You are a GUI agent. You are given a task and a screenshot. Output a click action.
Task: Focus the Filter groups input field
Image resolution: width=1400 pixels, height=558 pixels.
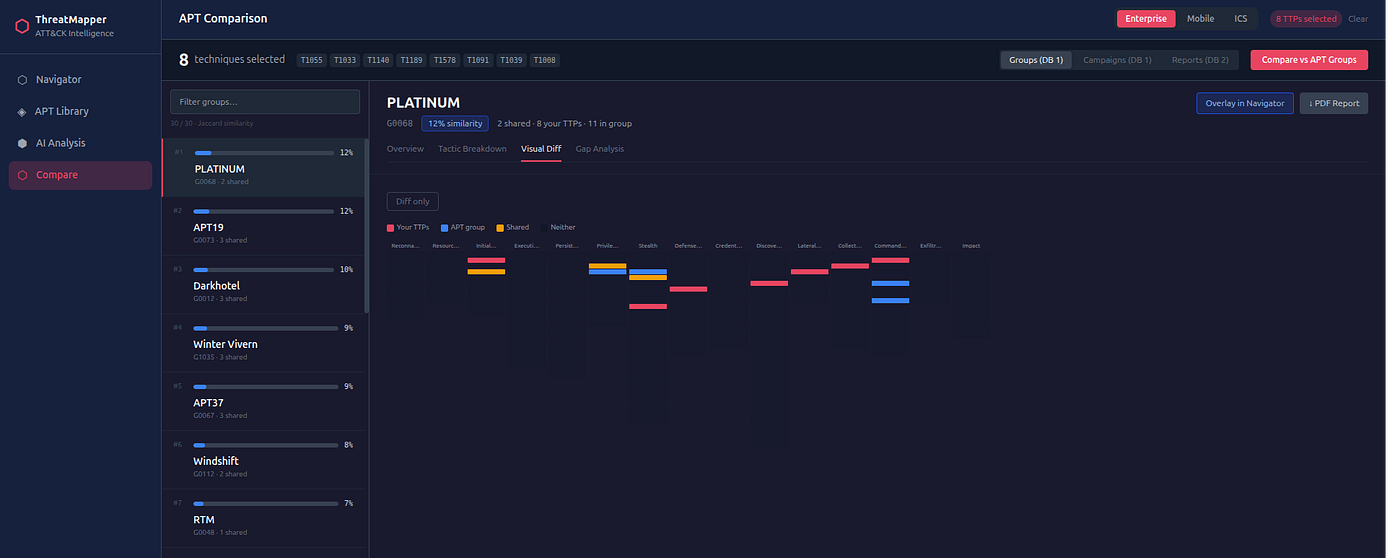[x=265, y=102]
